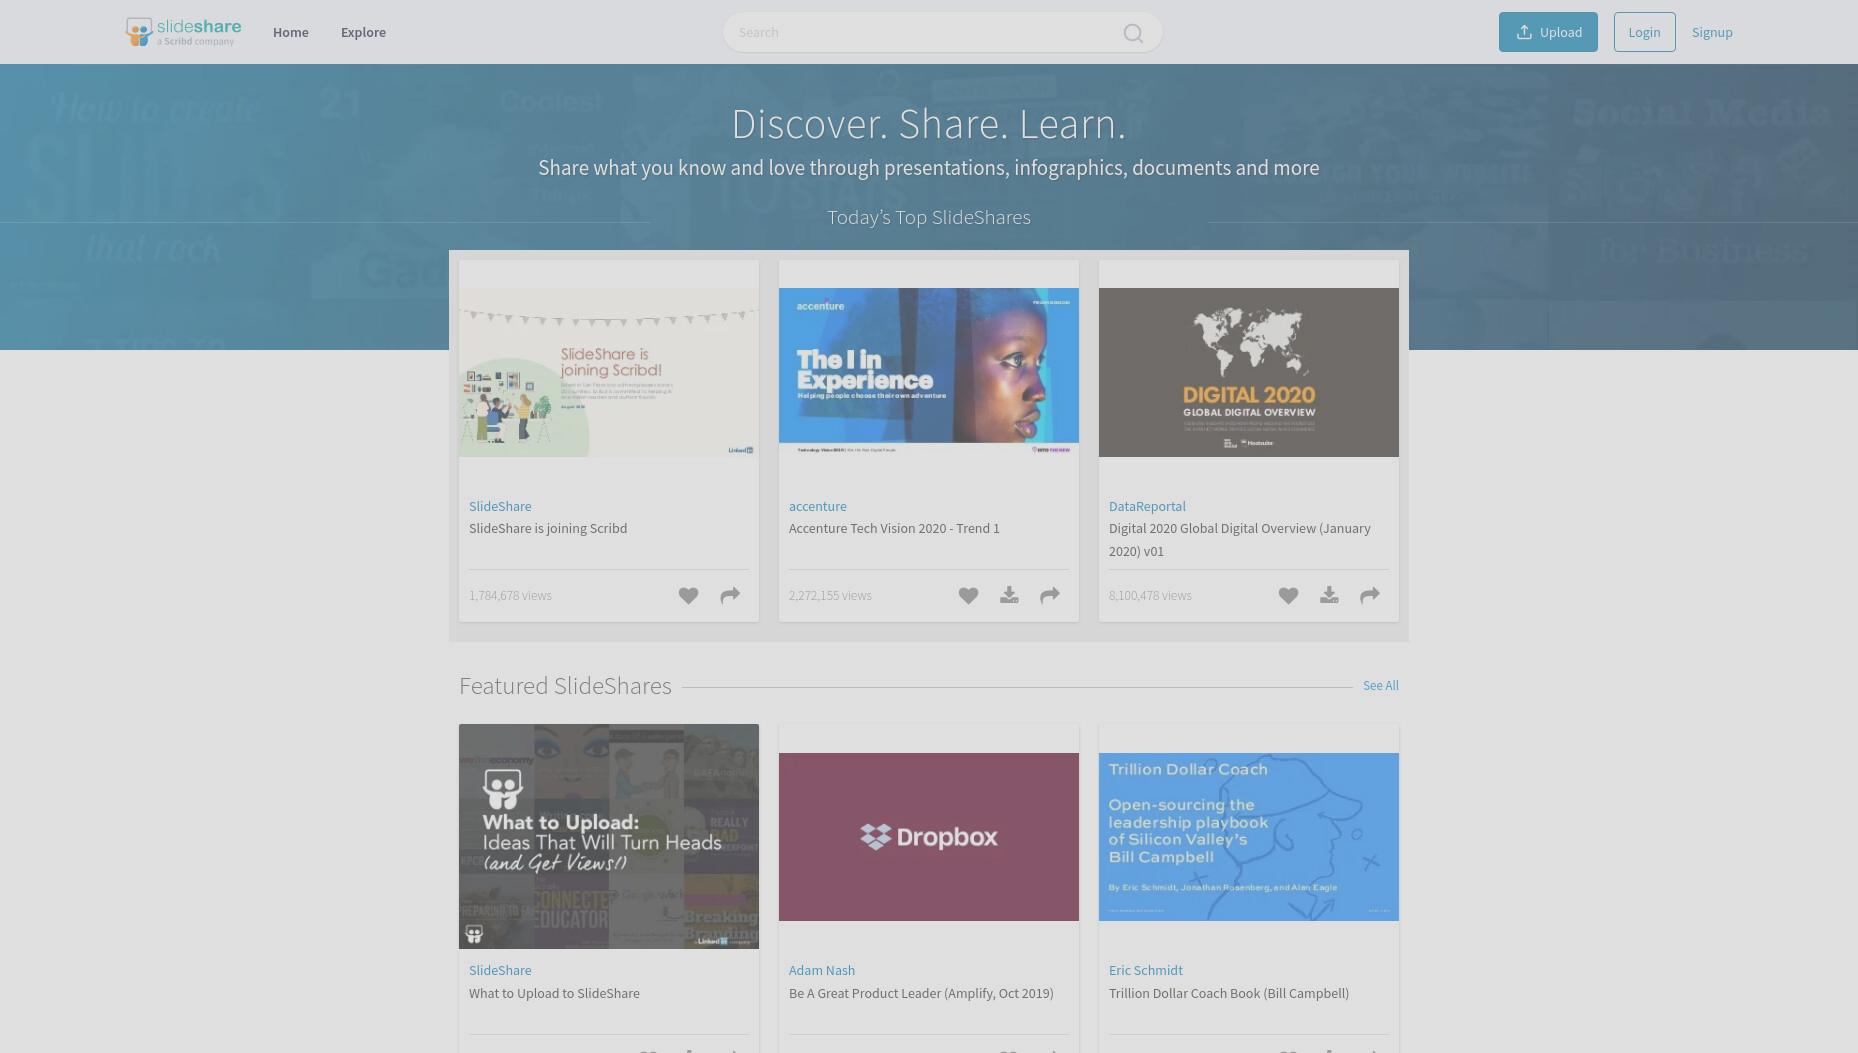The width and height of the screenshot is (1858, 1053).
Task: Download Accenture Tech Vision 2020 presentation
Action: point(1009,595)
